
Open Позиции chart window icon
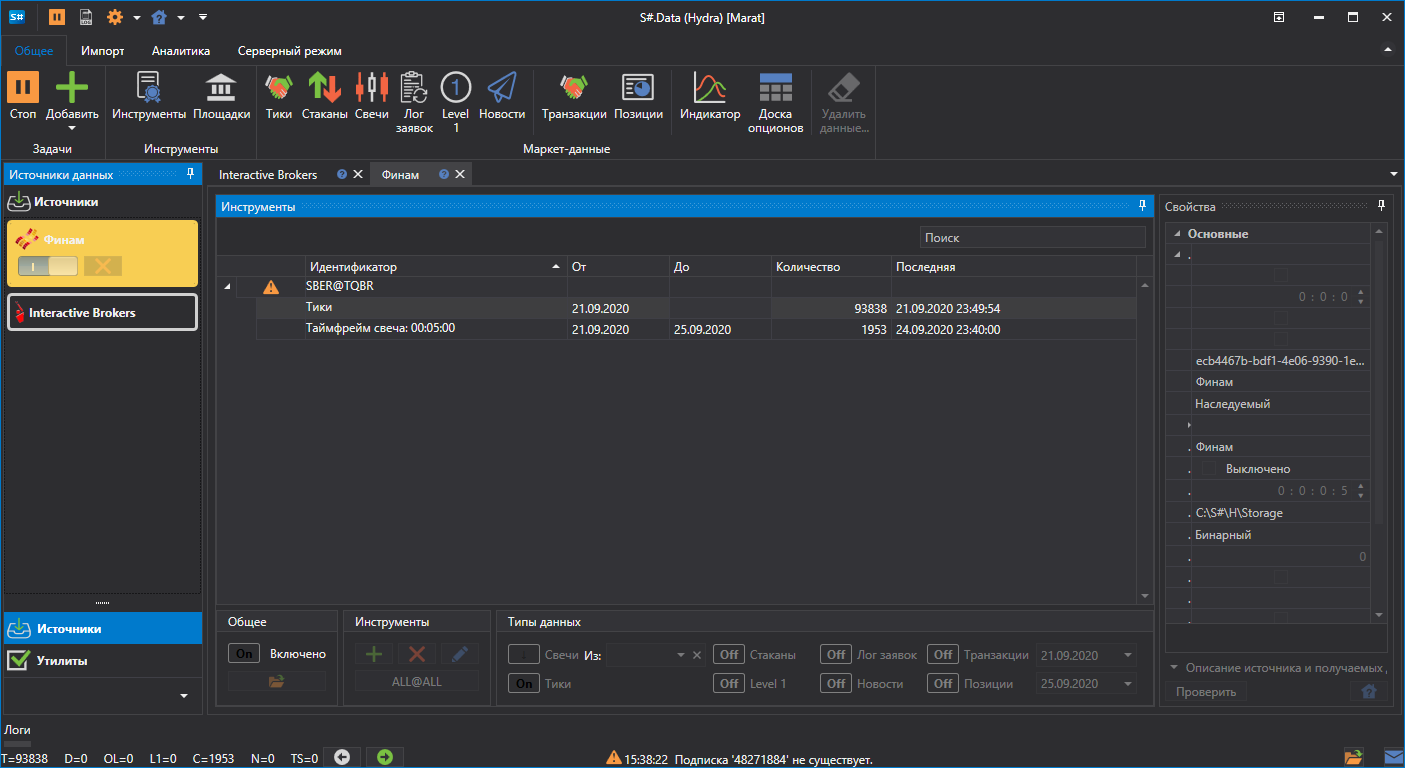coord(638,88)
